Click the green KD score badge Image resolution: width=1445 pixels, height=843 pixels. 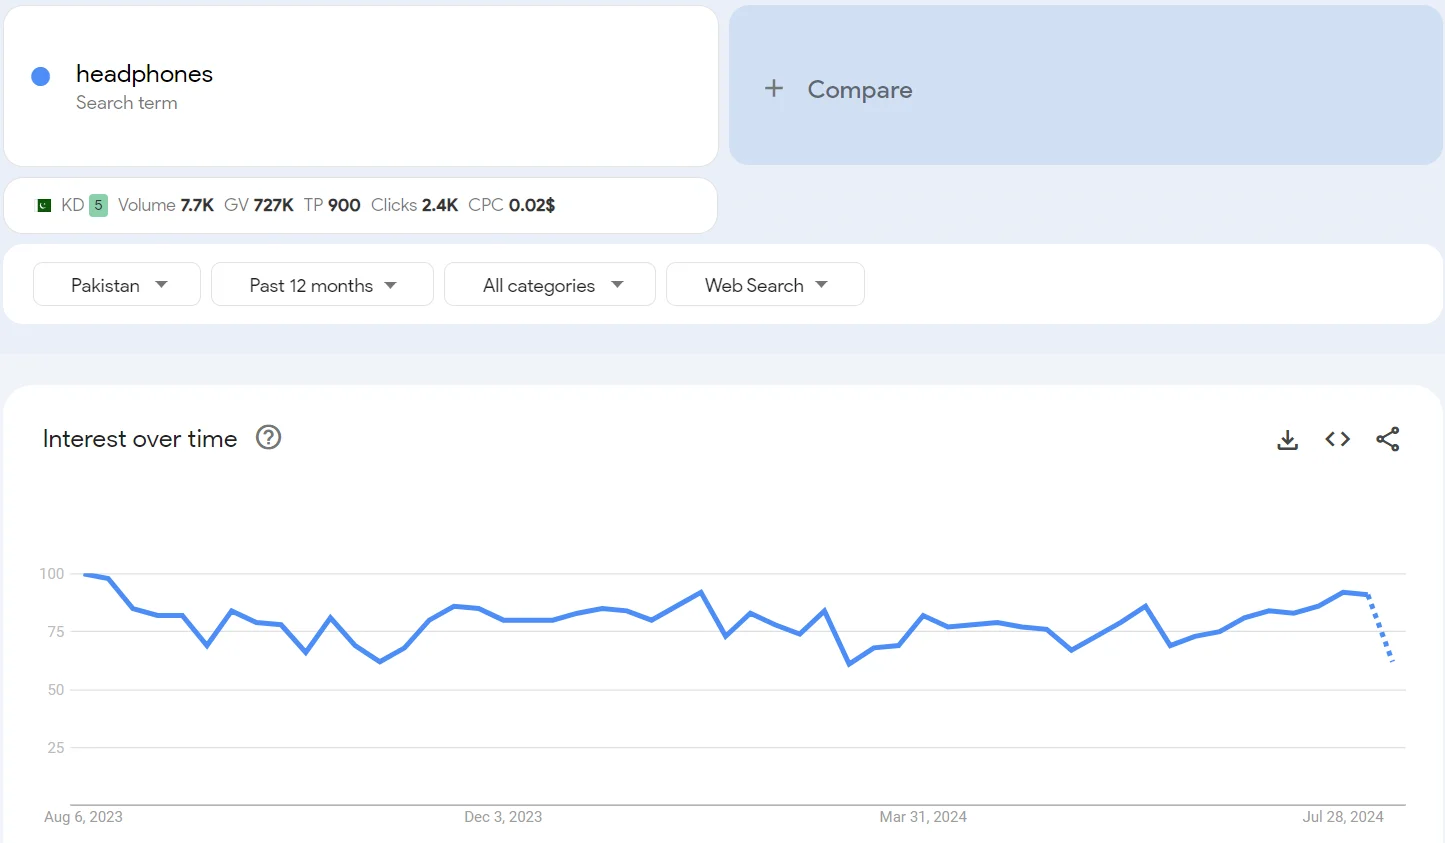(98, 204)
